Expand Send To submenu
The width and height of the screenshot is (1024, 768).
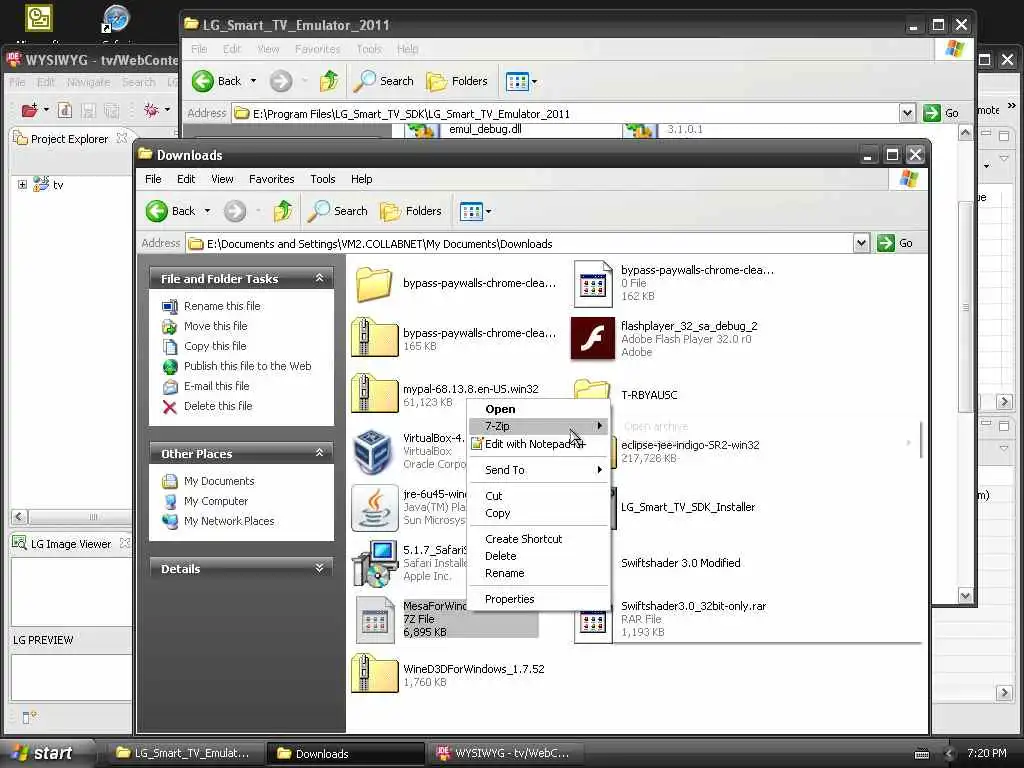click(539, 470)
